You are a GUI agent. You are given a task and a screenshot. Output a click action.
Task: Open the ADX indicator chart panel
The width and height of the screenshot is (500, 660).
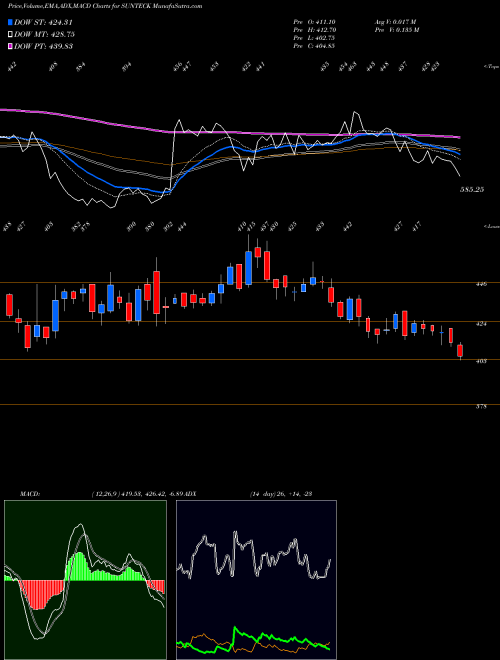pos(256,580)
